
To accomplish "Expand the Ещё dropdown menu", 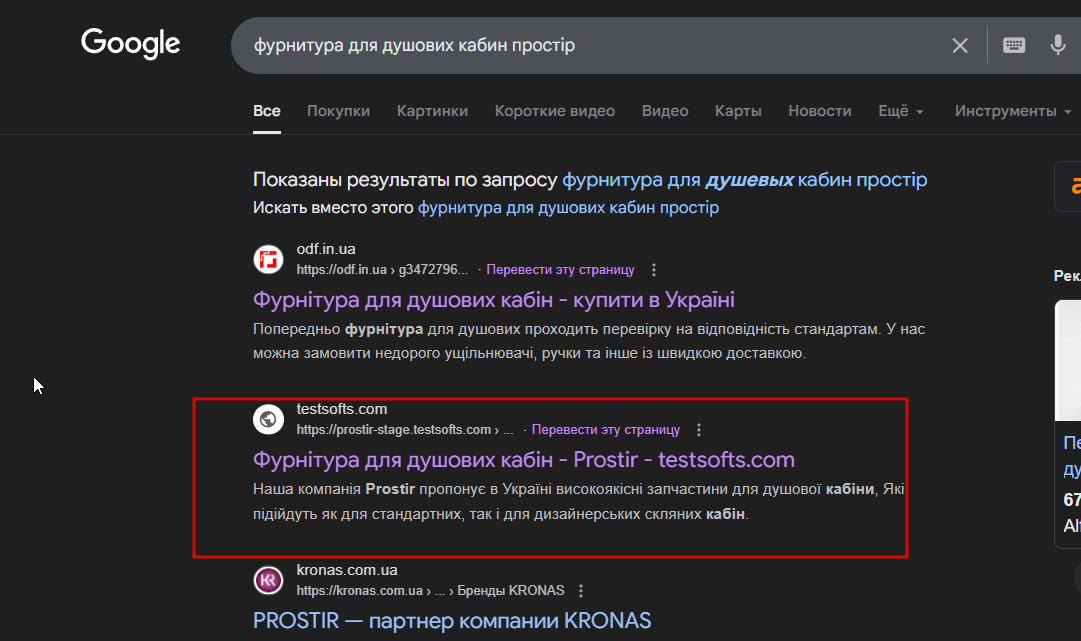I will (900, 111).
